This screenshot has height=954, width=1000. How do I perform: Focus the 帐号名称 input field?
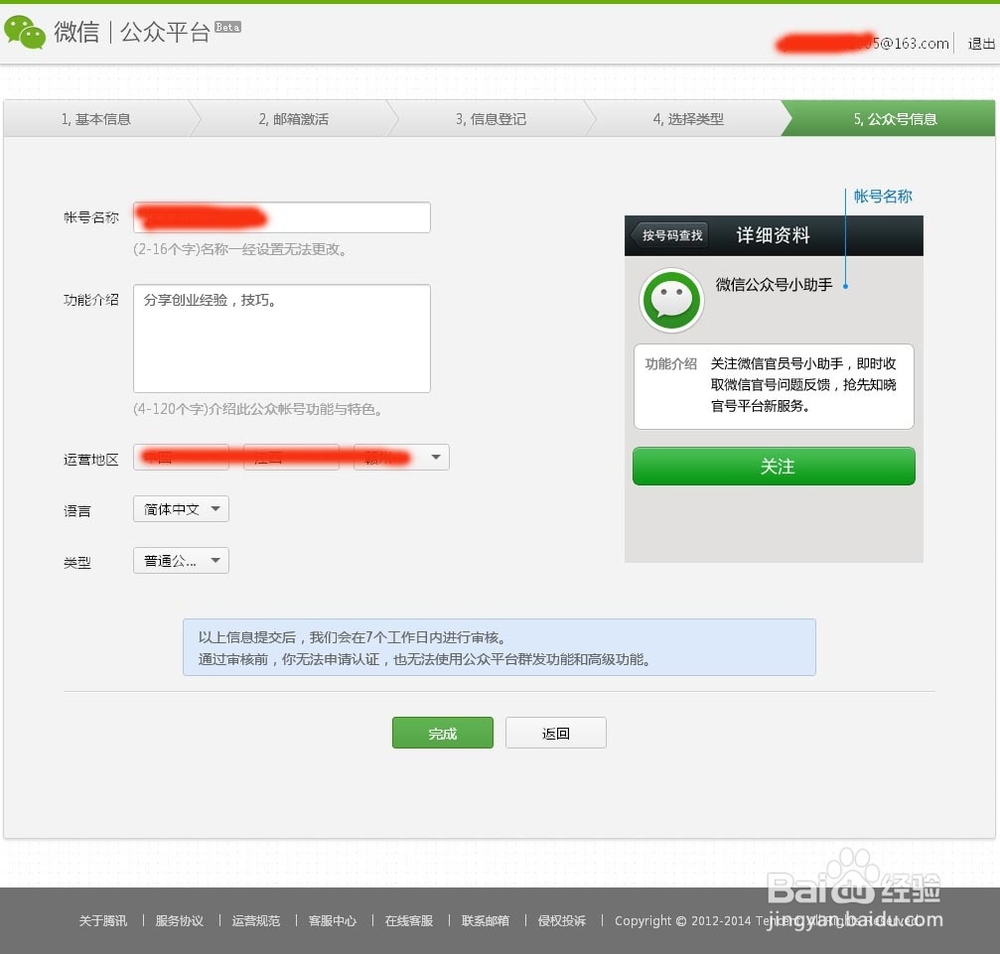tap(282, 217)
